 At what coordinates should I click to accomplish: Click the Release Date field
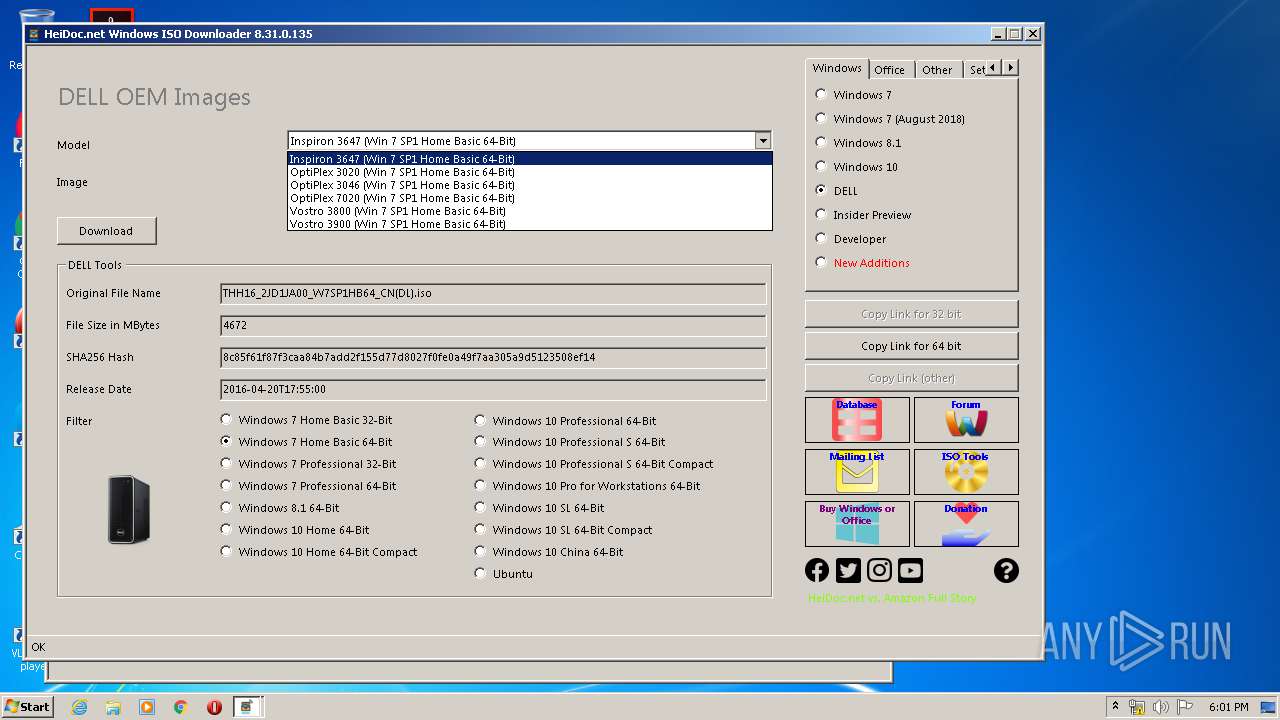click(493, 390)
